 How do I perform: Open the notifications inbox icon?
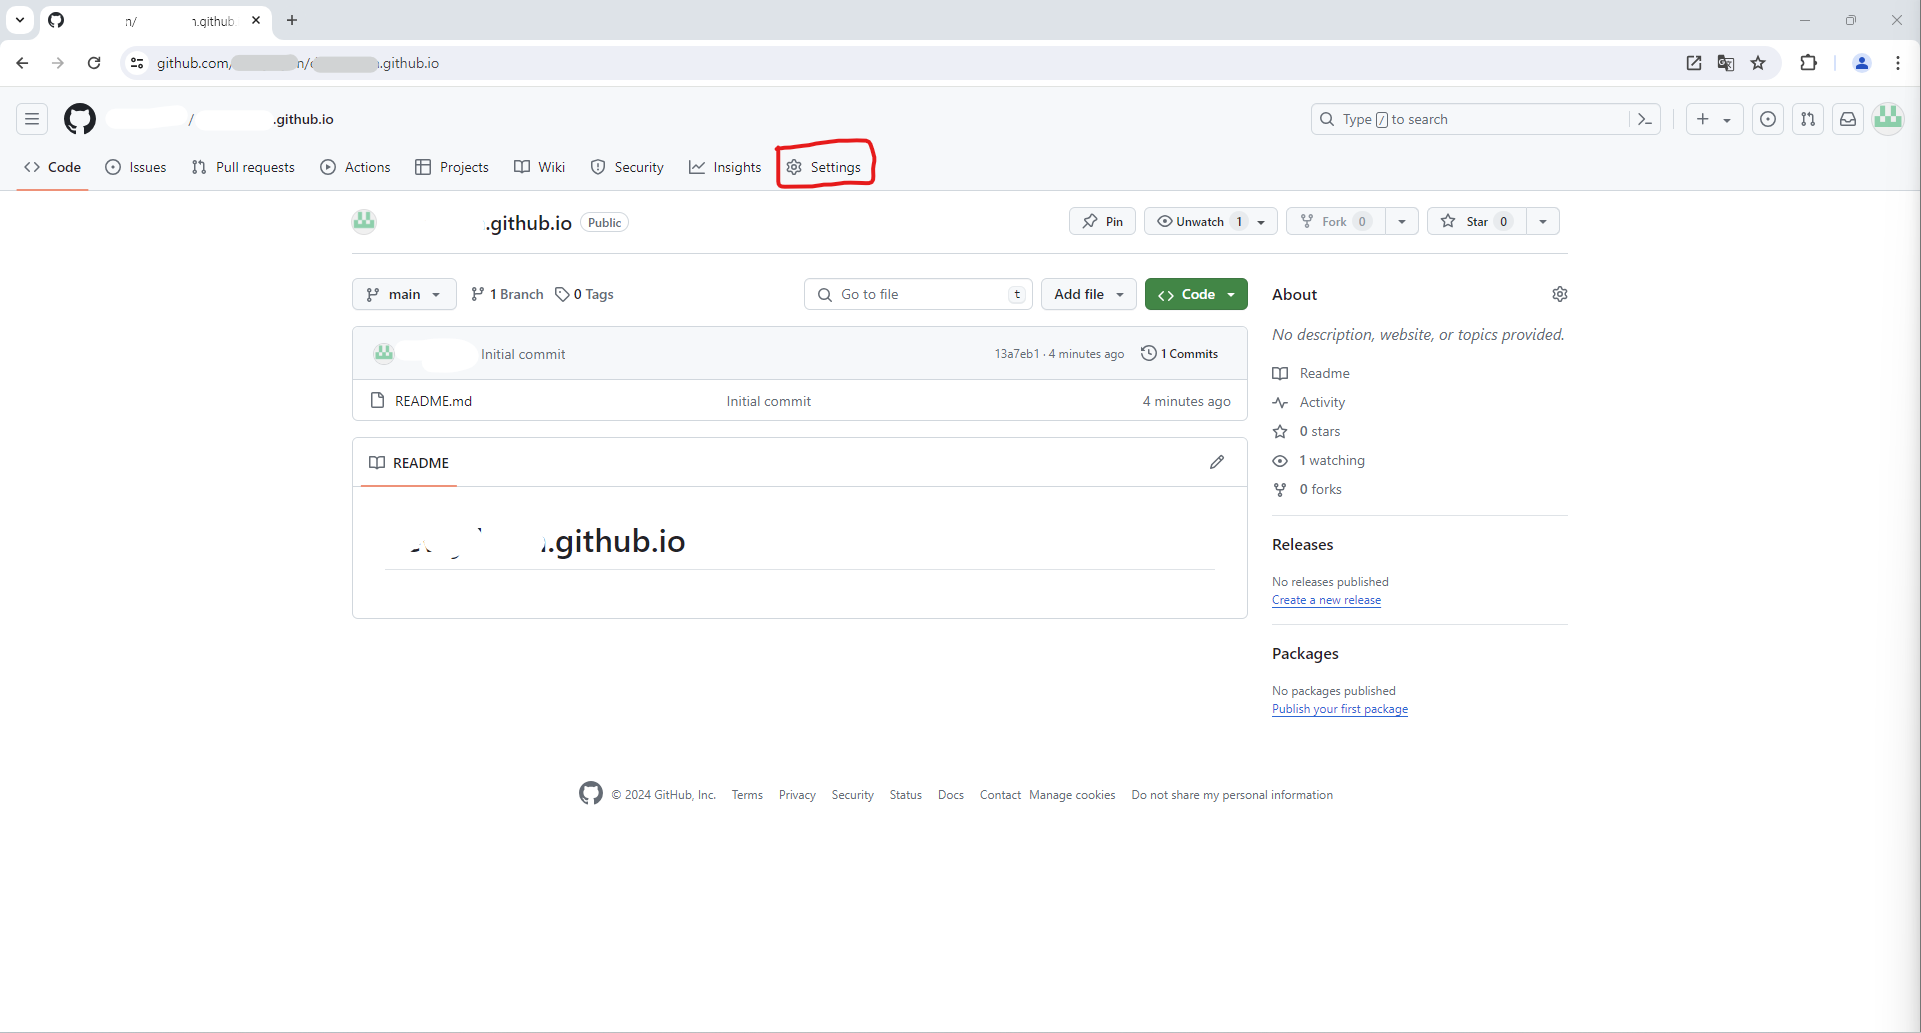[x=1848, y=119]
